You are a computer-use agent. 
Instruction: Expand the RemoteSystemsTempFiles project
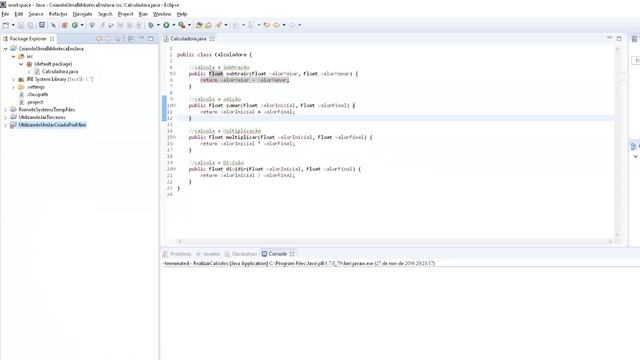(6, 110)
